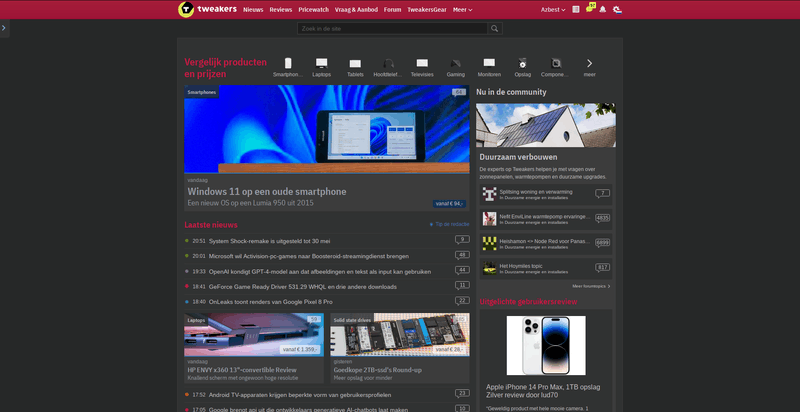Open the 'Duurzaam verbouwen' heading
The image size is (800, 412).
pos(518,157)
